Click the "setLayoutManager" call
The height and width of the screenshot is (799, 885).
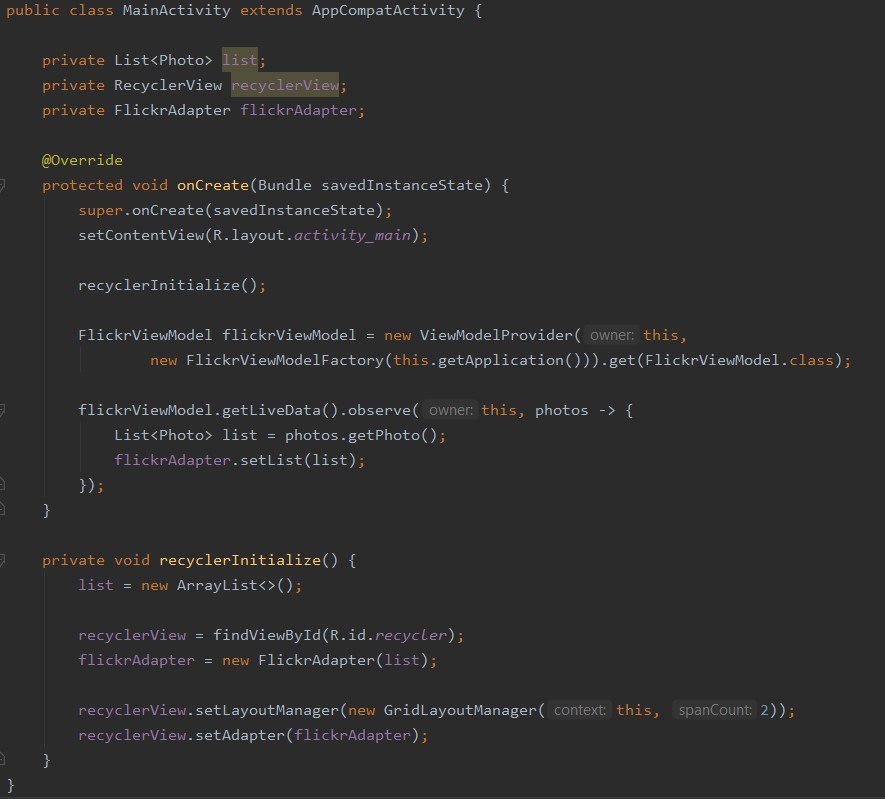[267, 710]
